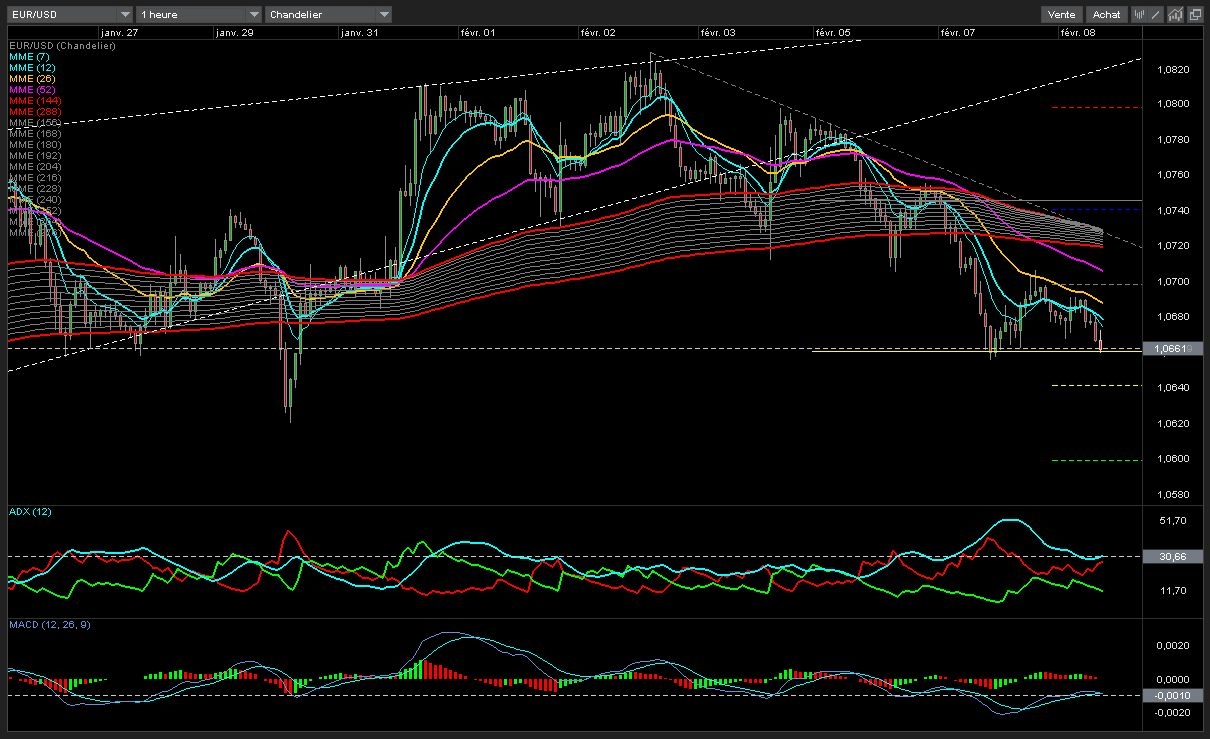Open the chart studies icon

tap(1175, 14)
